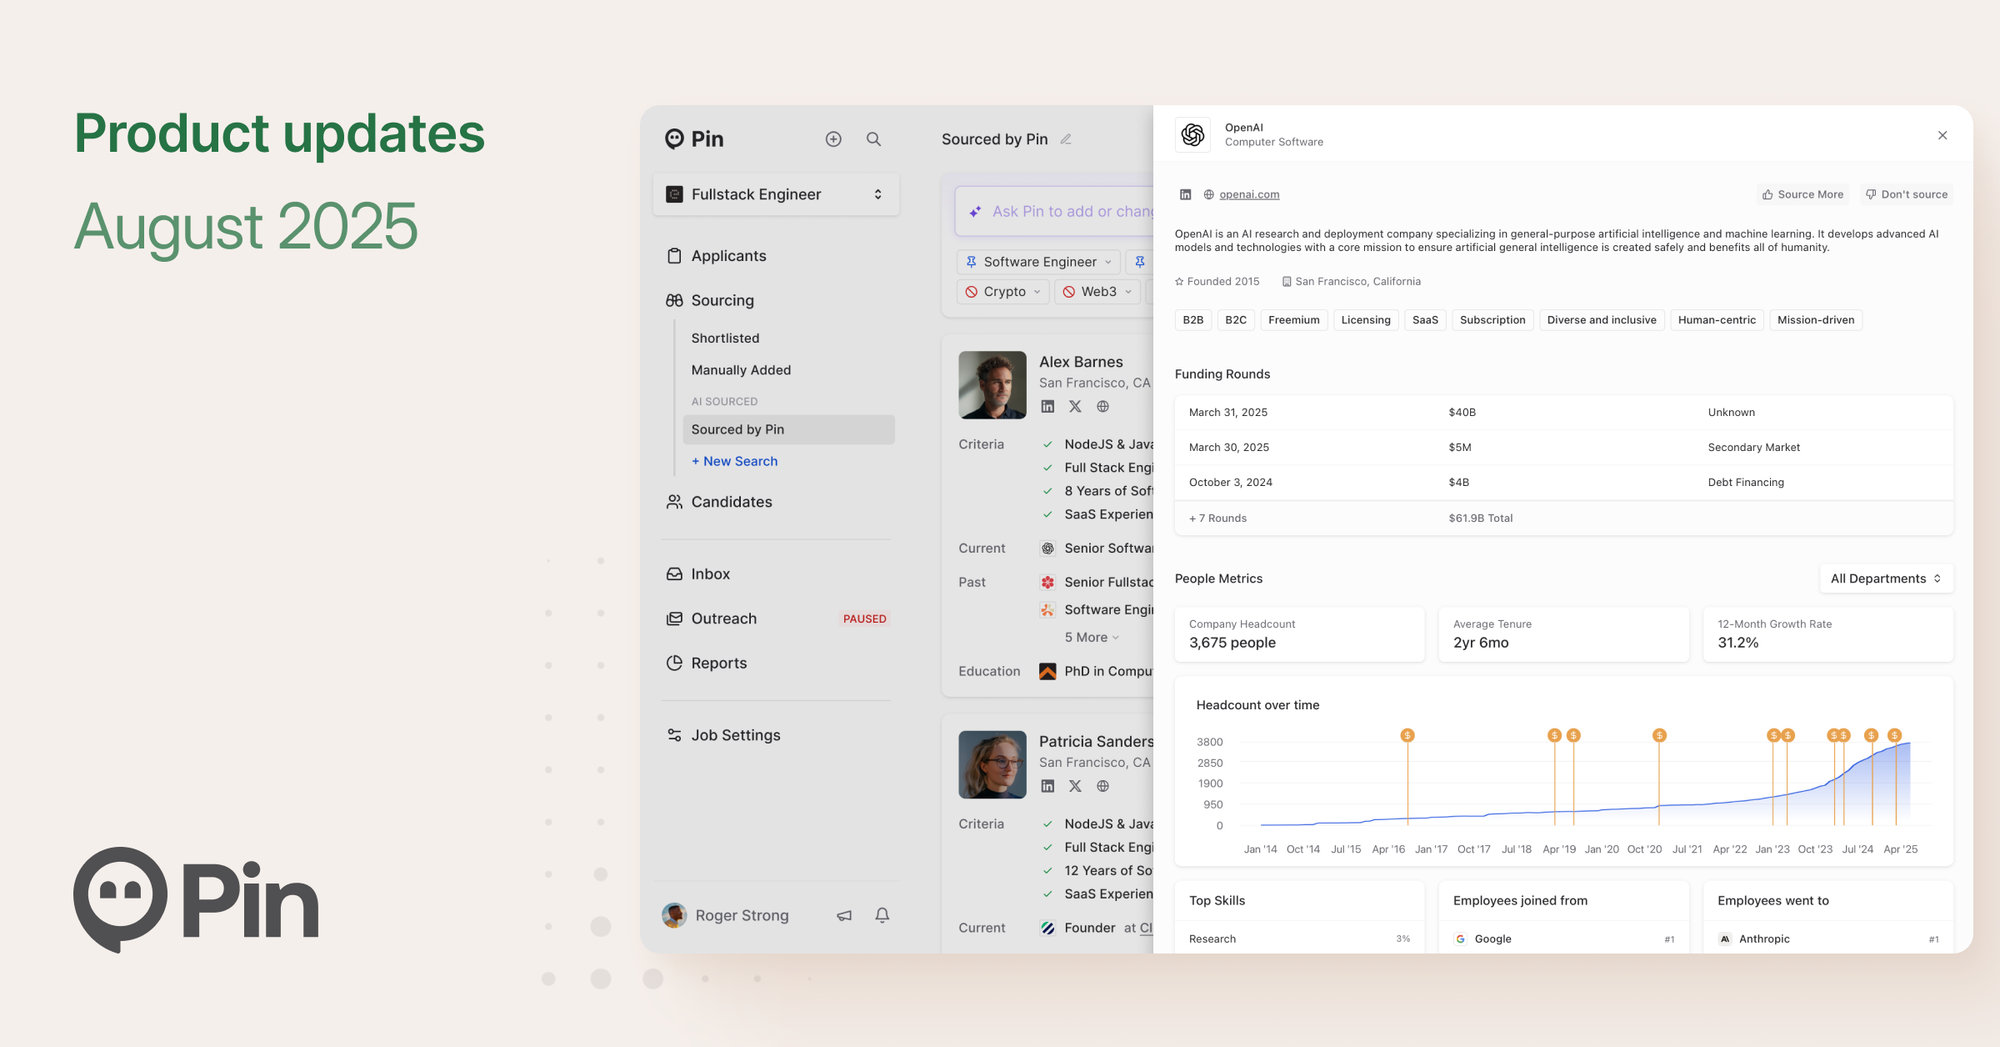Open Alex Barnes's LinkedIn profile icon
The image size is (2000, 1047).
(1047, 407)
